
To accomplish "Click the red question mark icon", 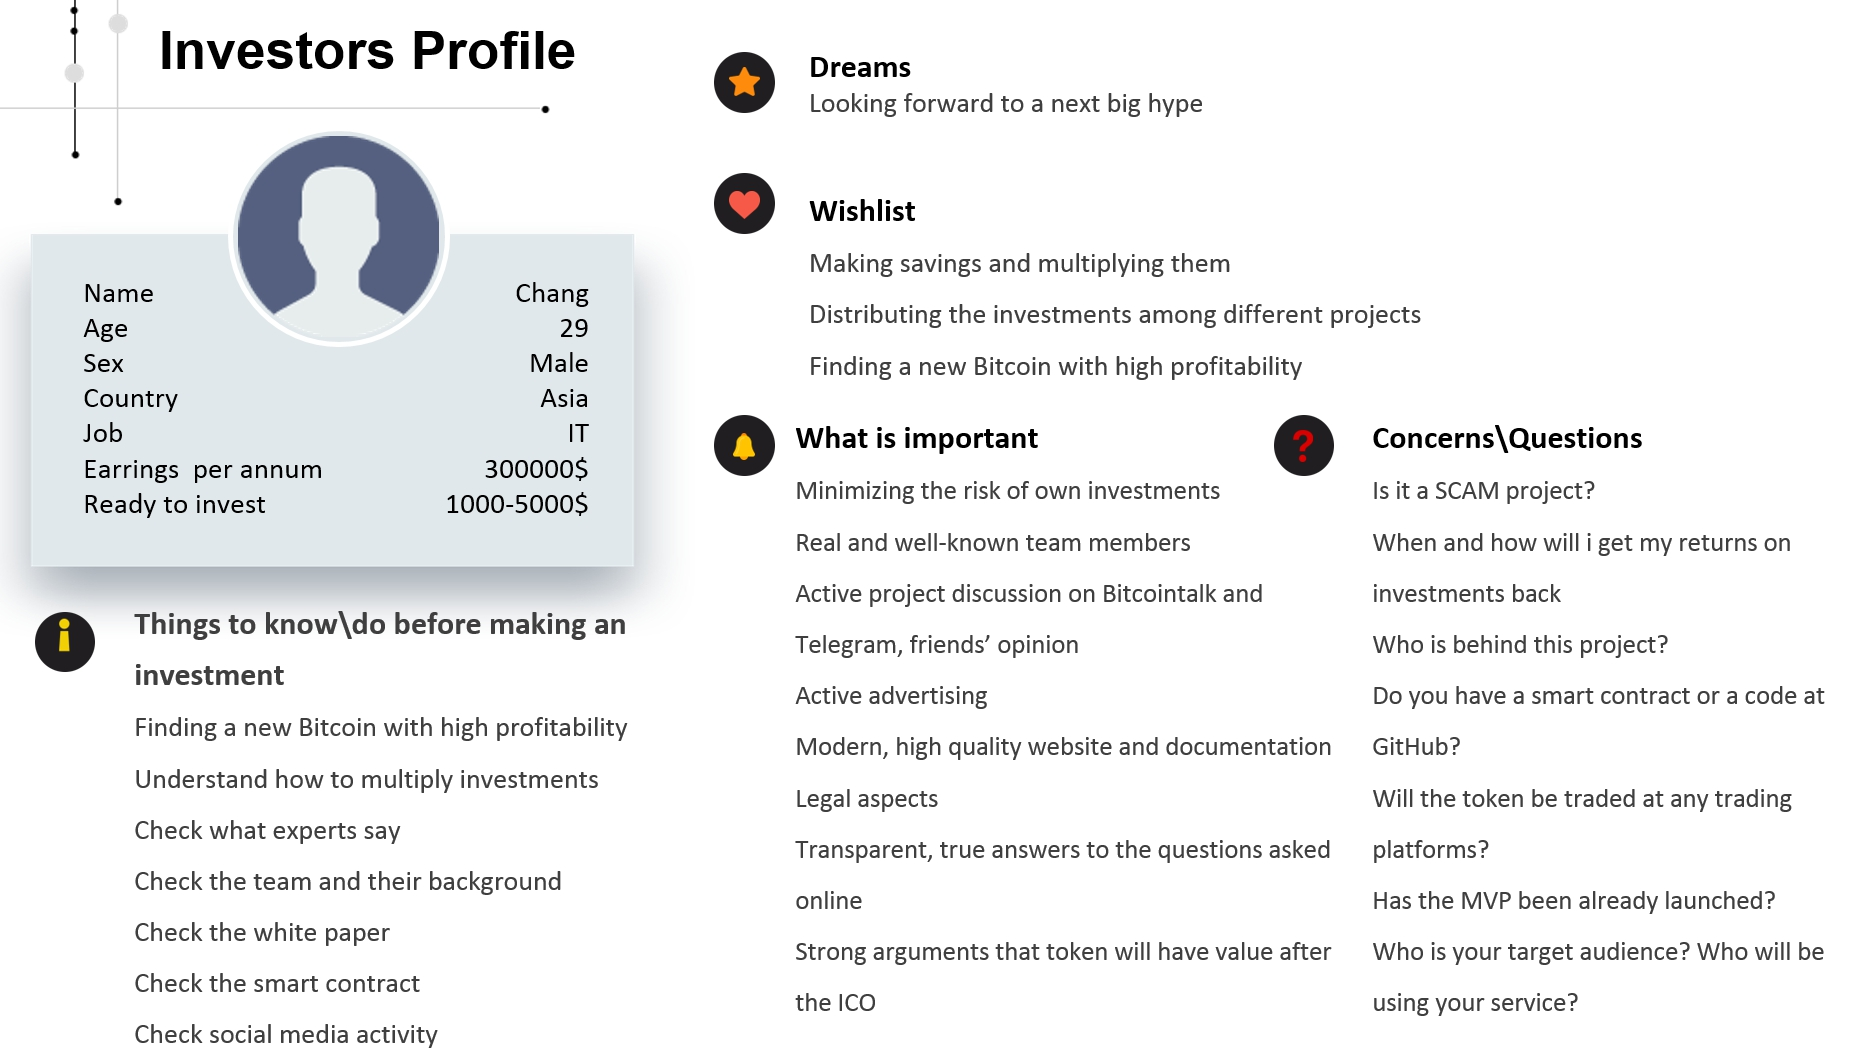I will (x=1303, y=446).
